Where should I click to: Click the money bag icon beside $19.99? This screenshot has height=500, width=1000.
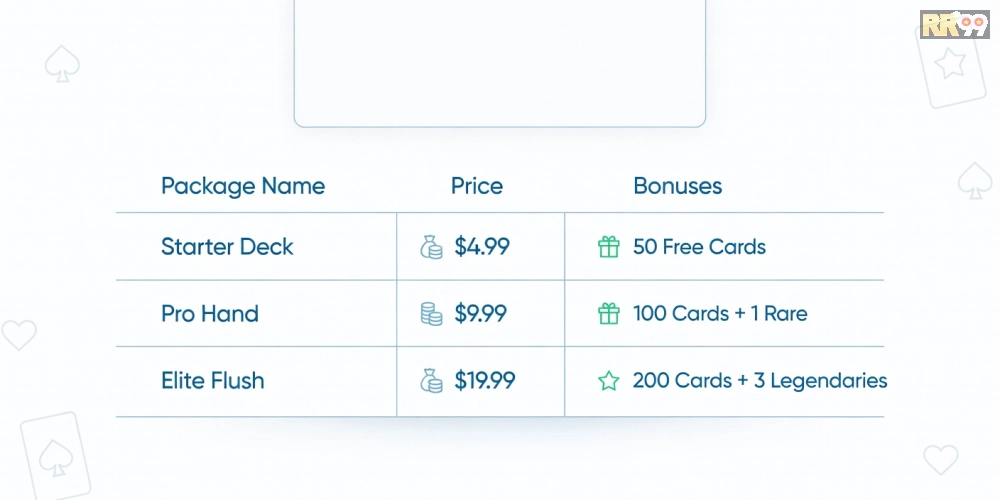431,381
